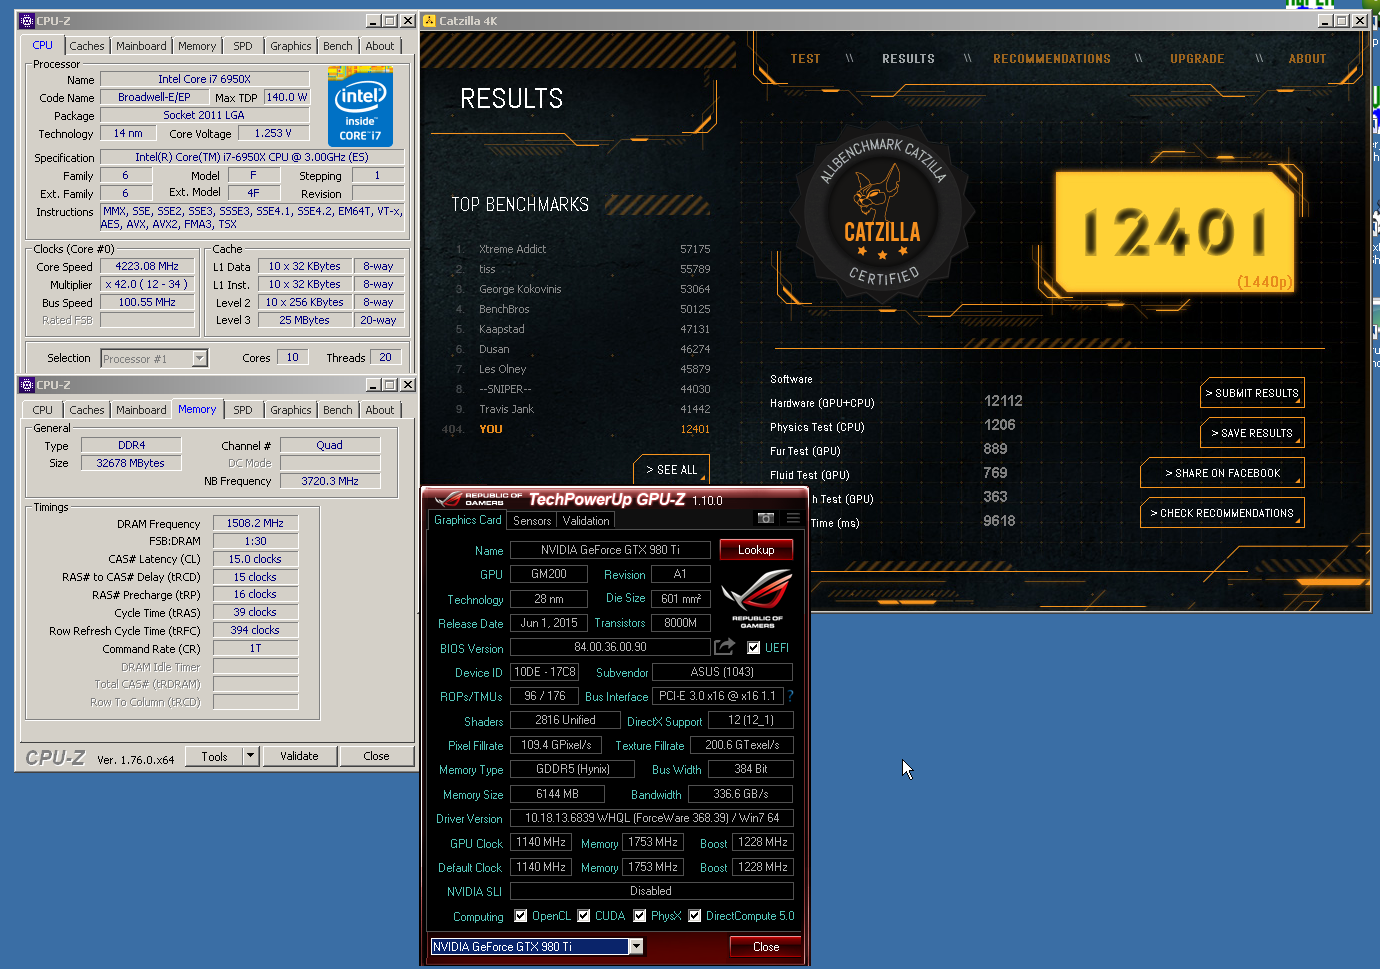Click the GPU Clock 1140 MHz field
The image size is (1380, 969).
[541, 842]
